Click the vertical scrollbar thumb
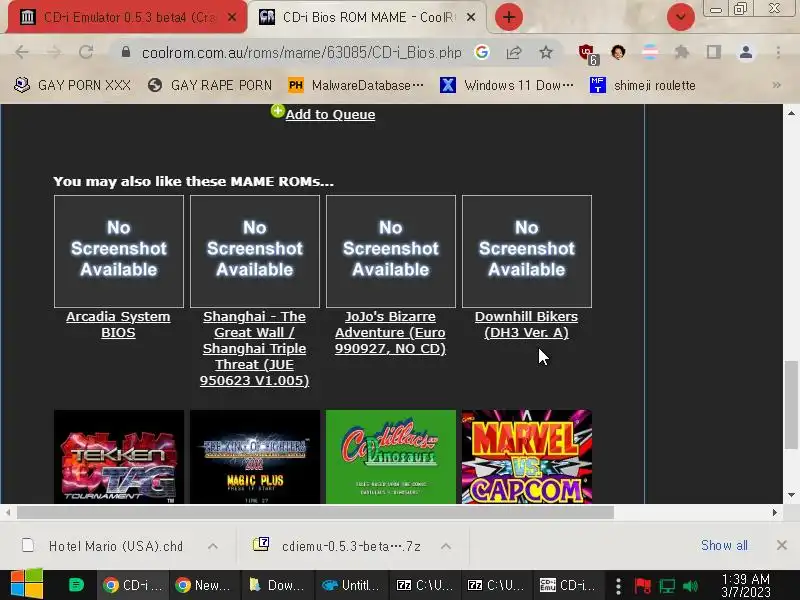 click(x=791, y=405)
